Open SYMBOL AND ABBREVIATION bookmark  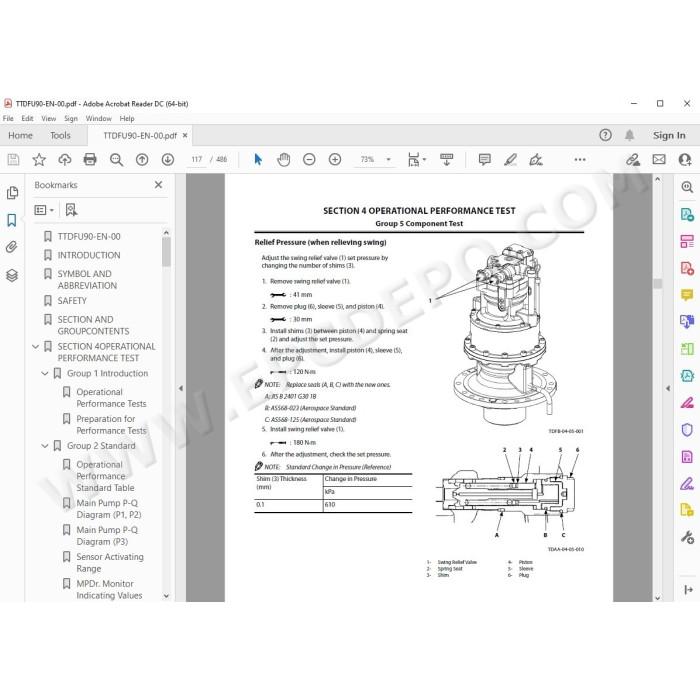tap(87, 279)
